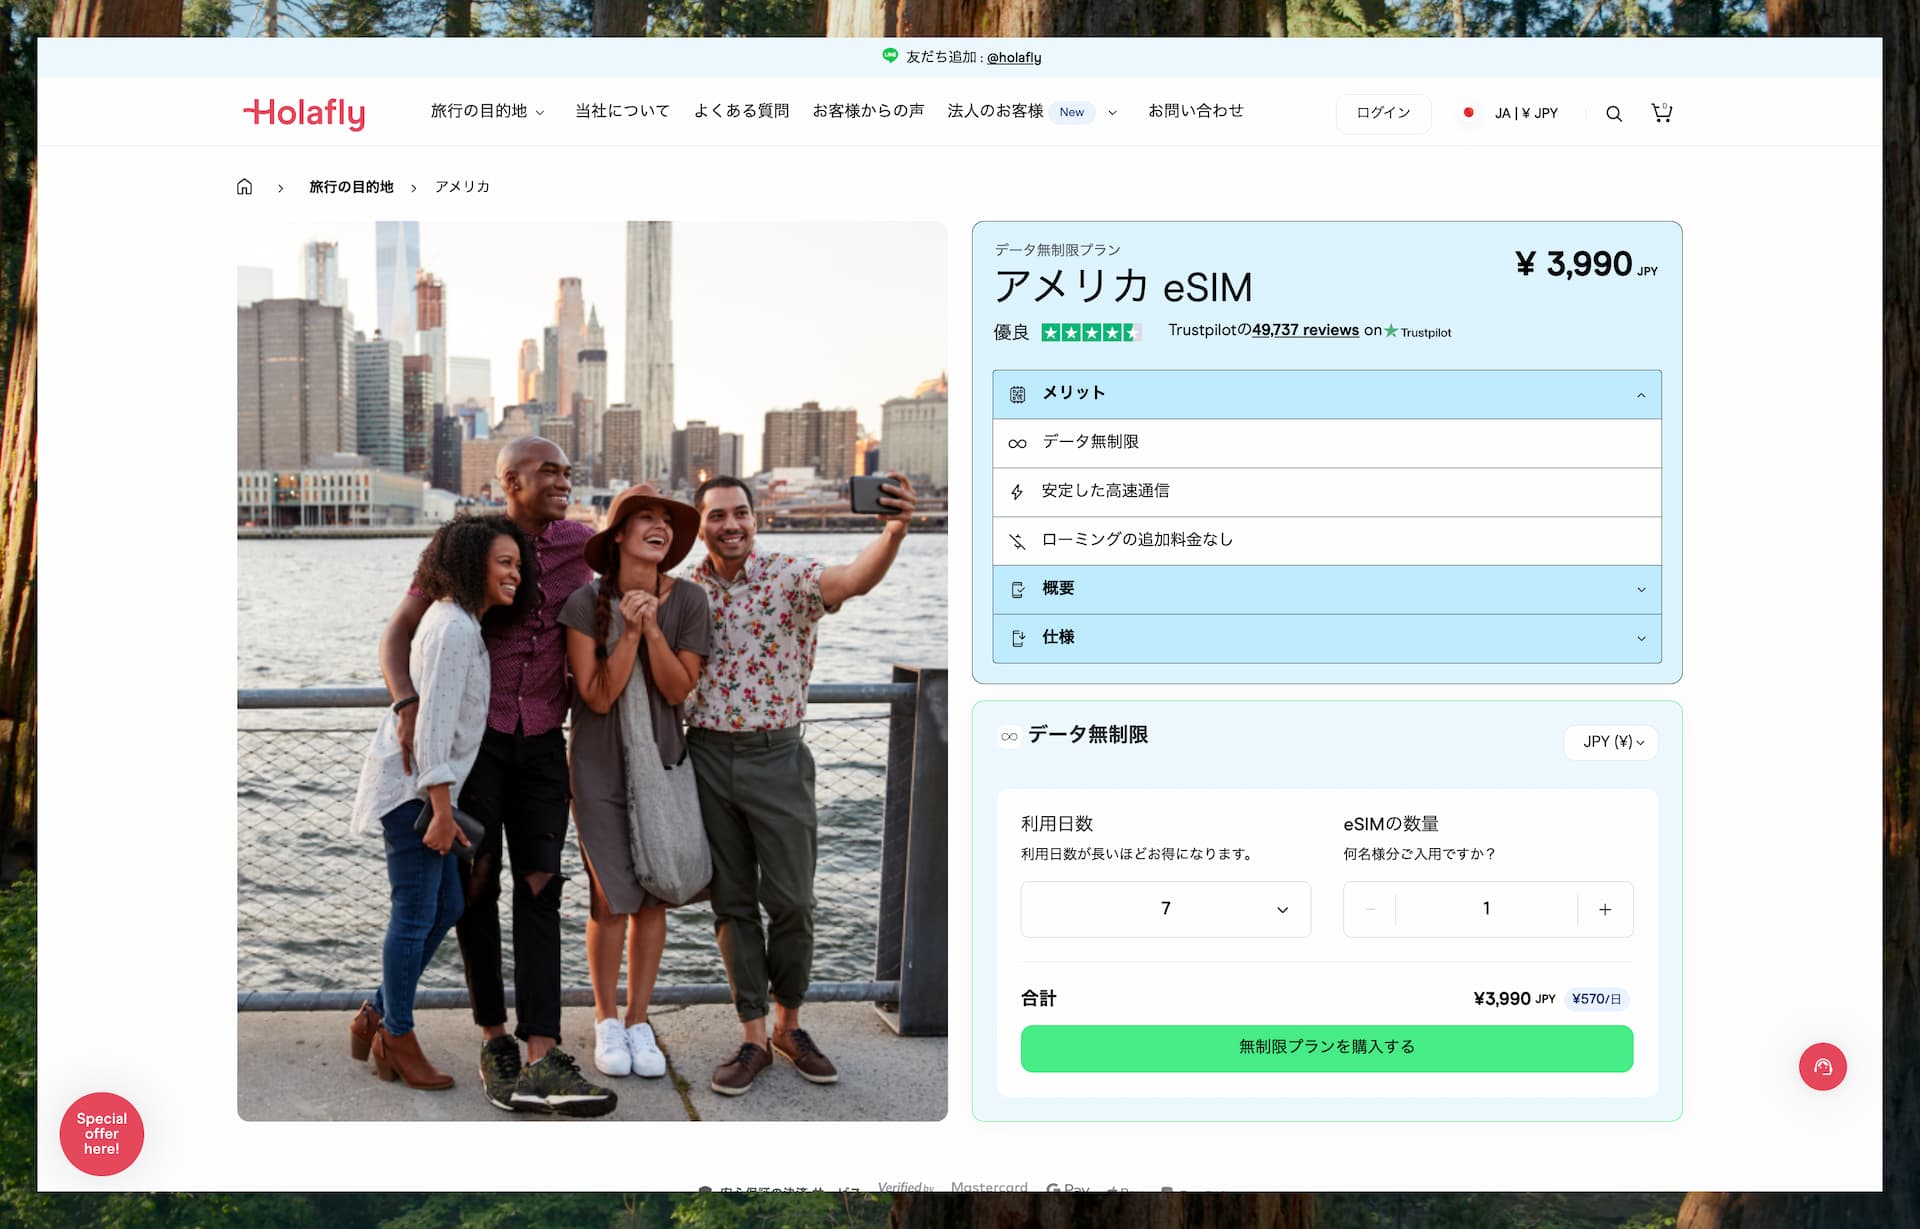Click the データ無制限プラン label
The height and width of the screenshot is (1229, 1920).
pos(1057,250)
